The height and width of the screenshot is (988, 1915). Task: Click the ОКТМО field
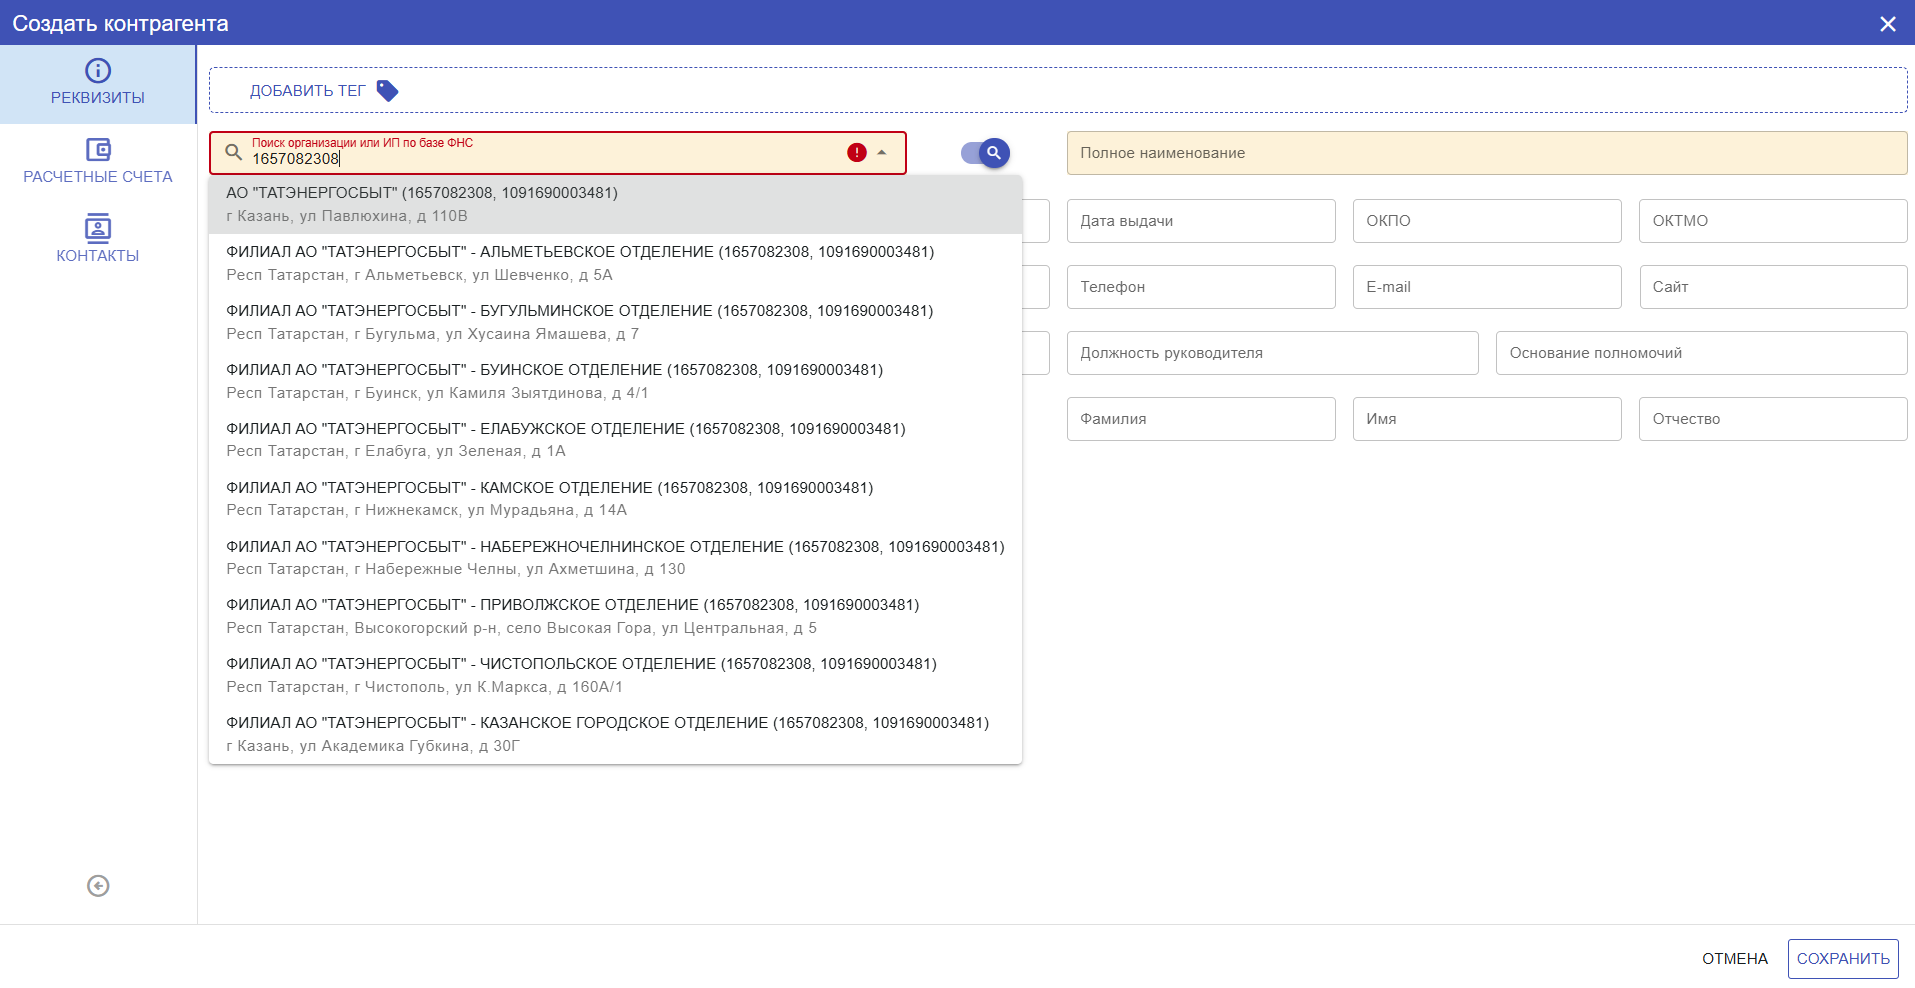(x=1773, y=221)
